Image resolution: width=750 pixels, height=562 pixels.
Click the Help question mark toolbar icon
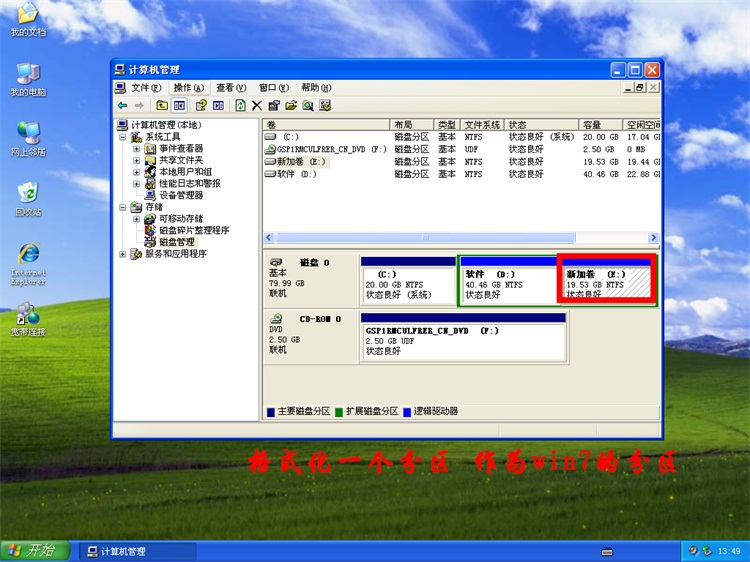click(201, 105)
